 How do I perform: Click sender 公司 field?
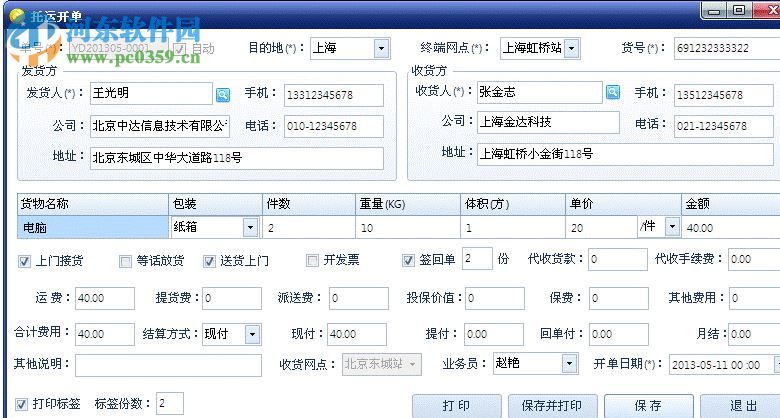click(160, 126)
